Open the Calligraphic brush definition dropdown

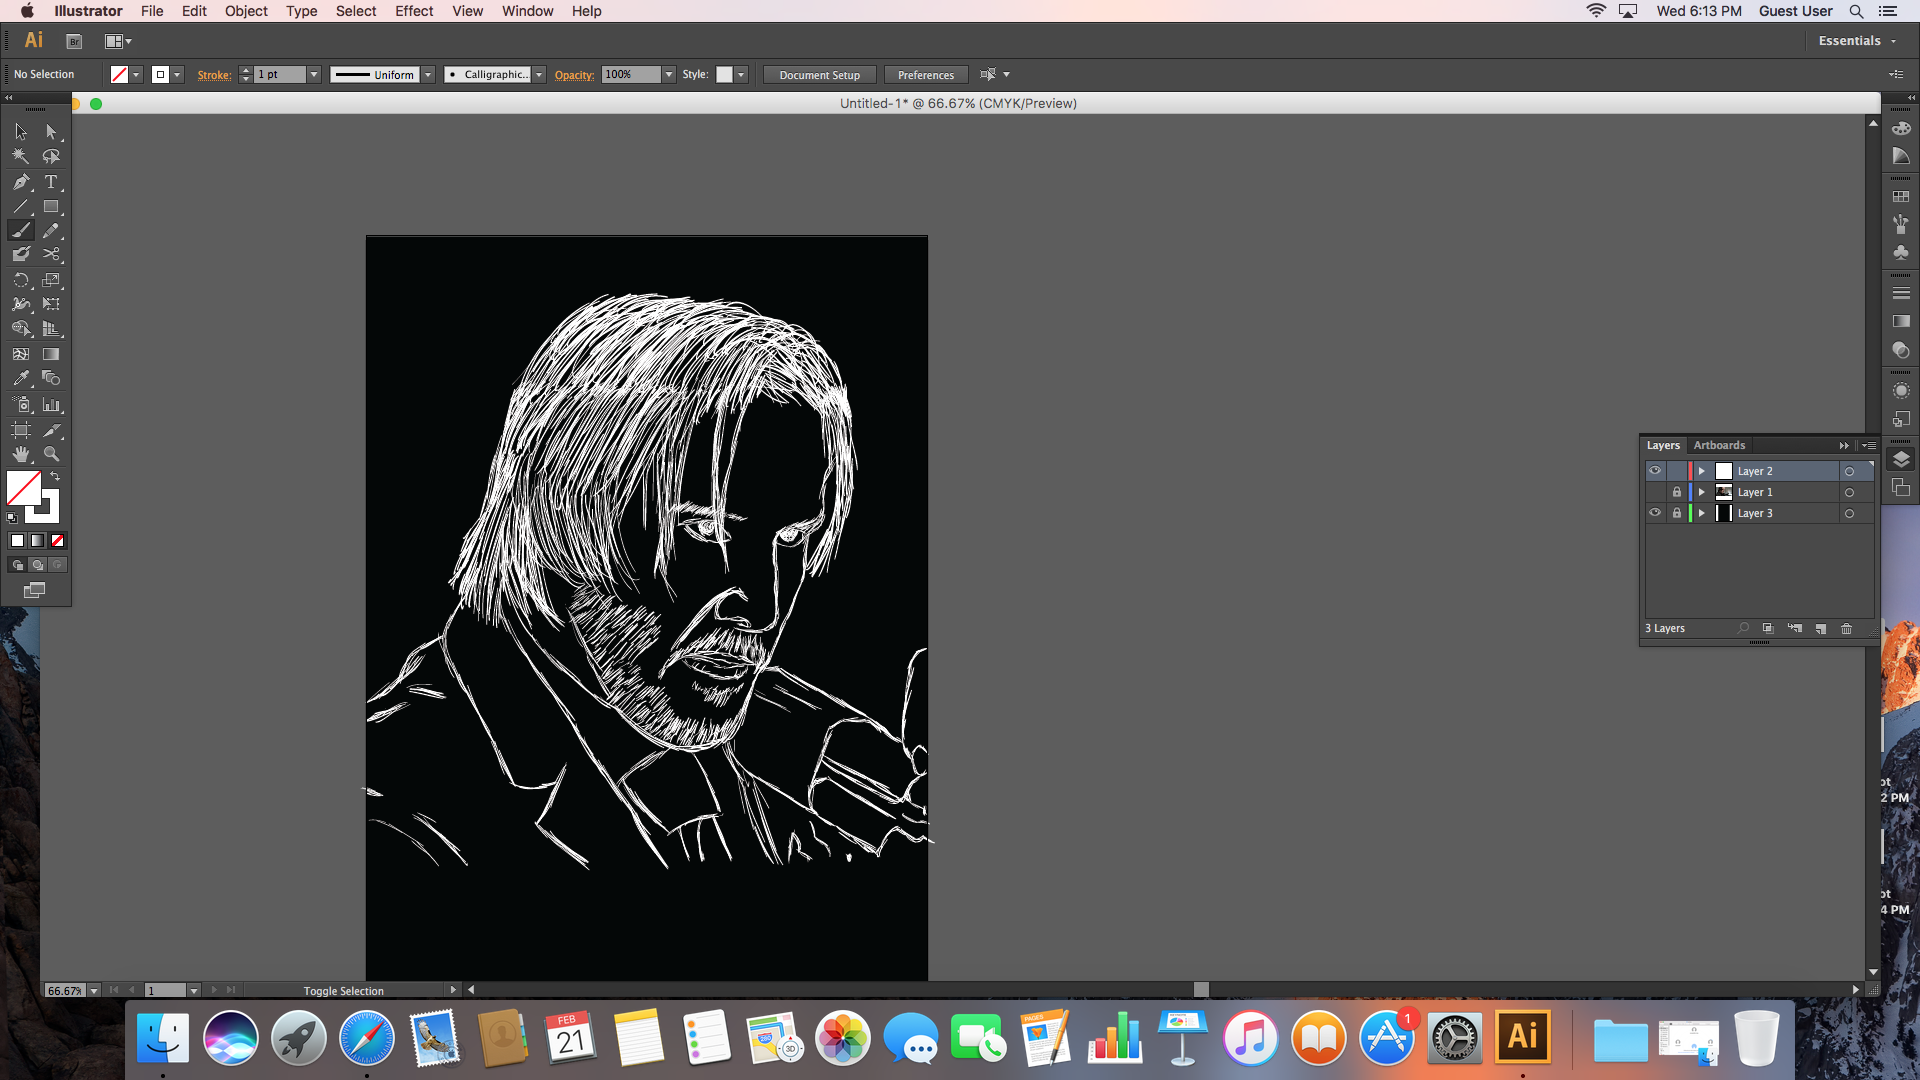(539, 75)
